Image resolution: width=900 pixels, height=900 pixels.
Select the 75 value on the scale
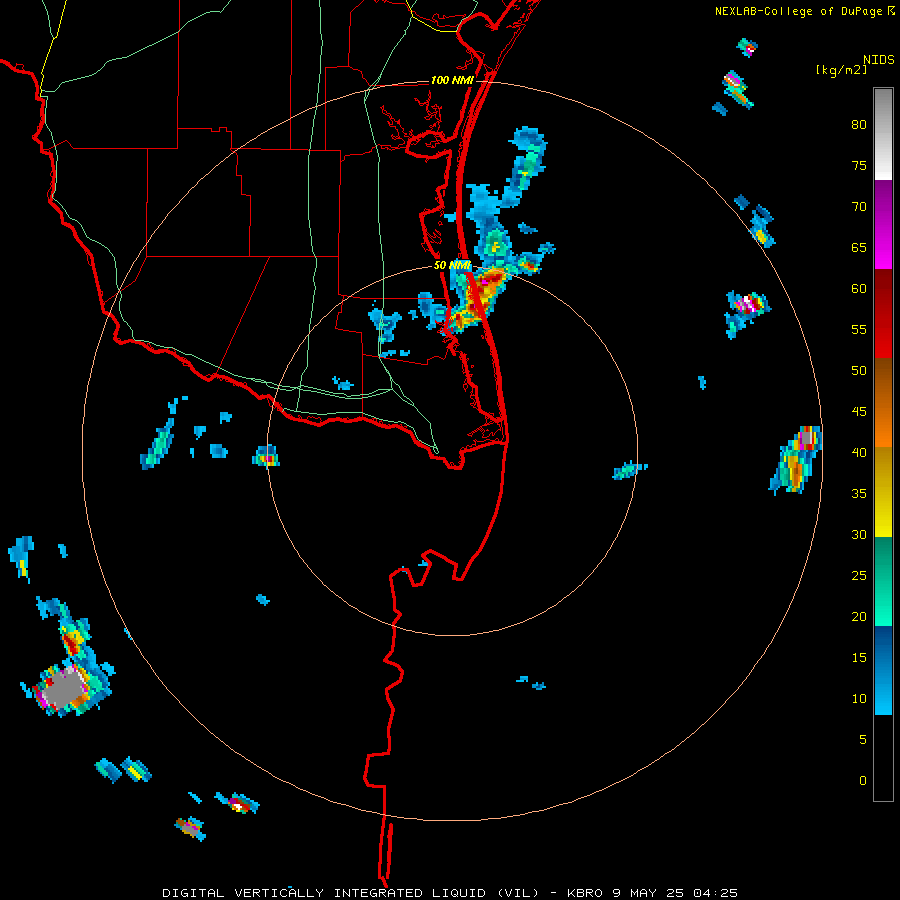tap(859, 165)
